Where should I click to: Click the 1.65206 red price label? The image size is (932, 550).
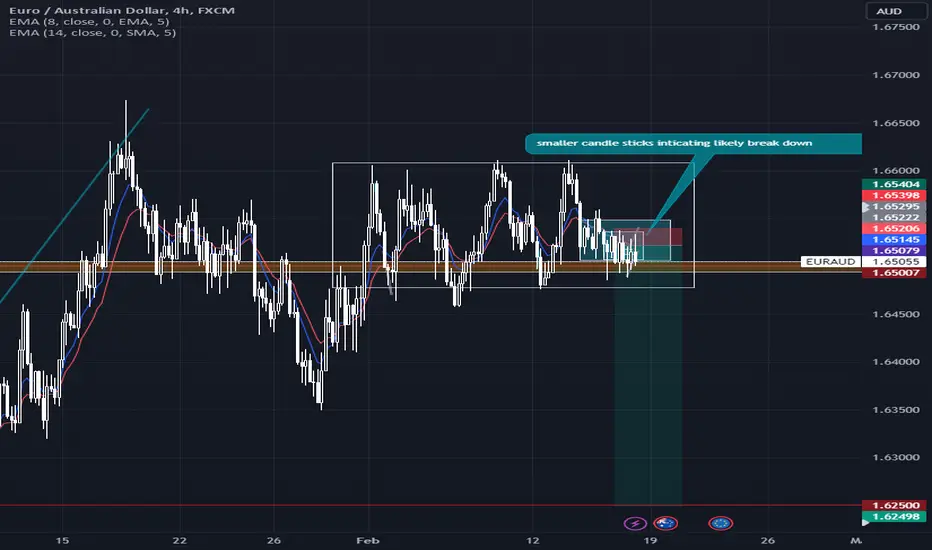[x=894, y=228]
